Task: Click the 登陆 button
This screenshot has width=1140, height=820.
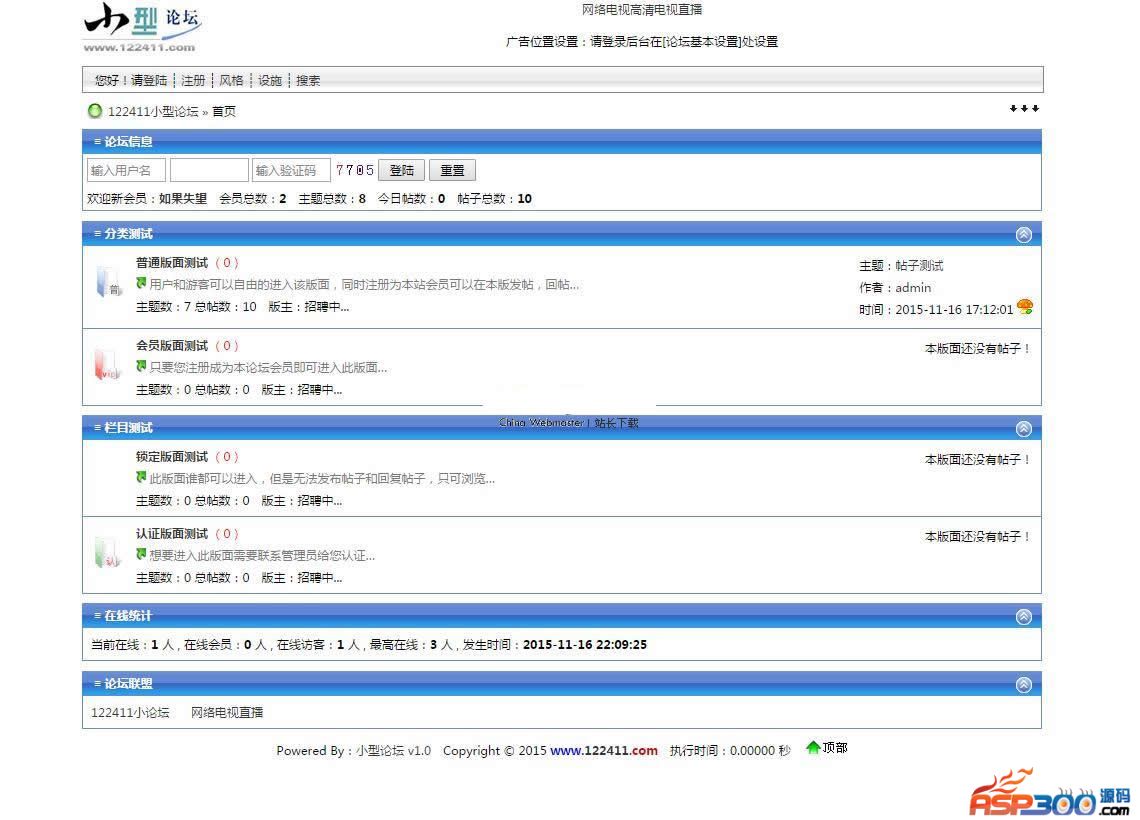Action: click(401, 170)
